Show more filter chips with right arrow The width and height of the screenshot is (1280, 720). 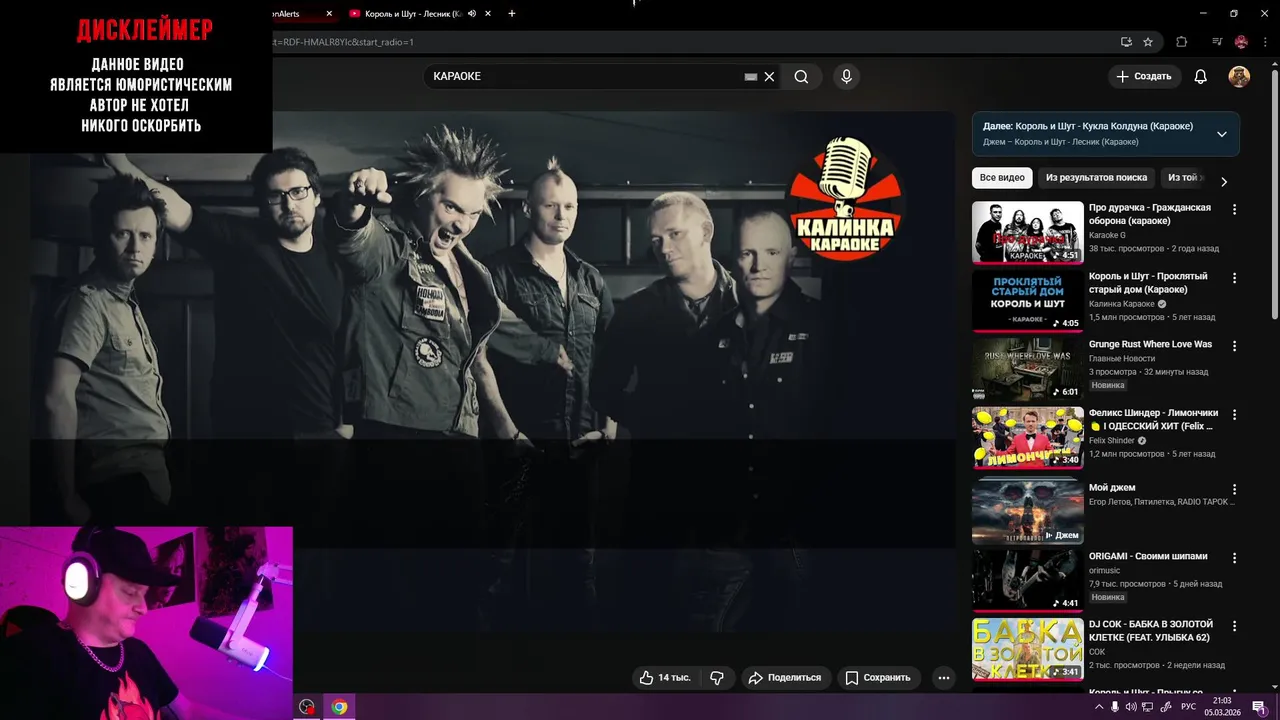click(1223, 181)
